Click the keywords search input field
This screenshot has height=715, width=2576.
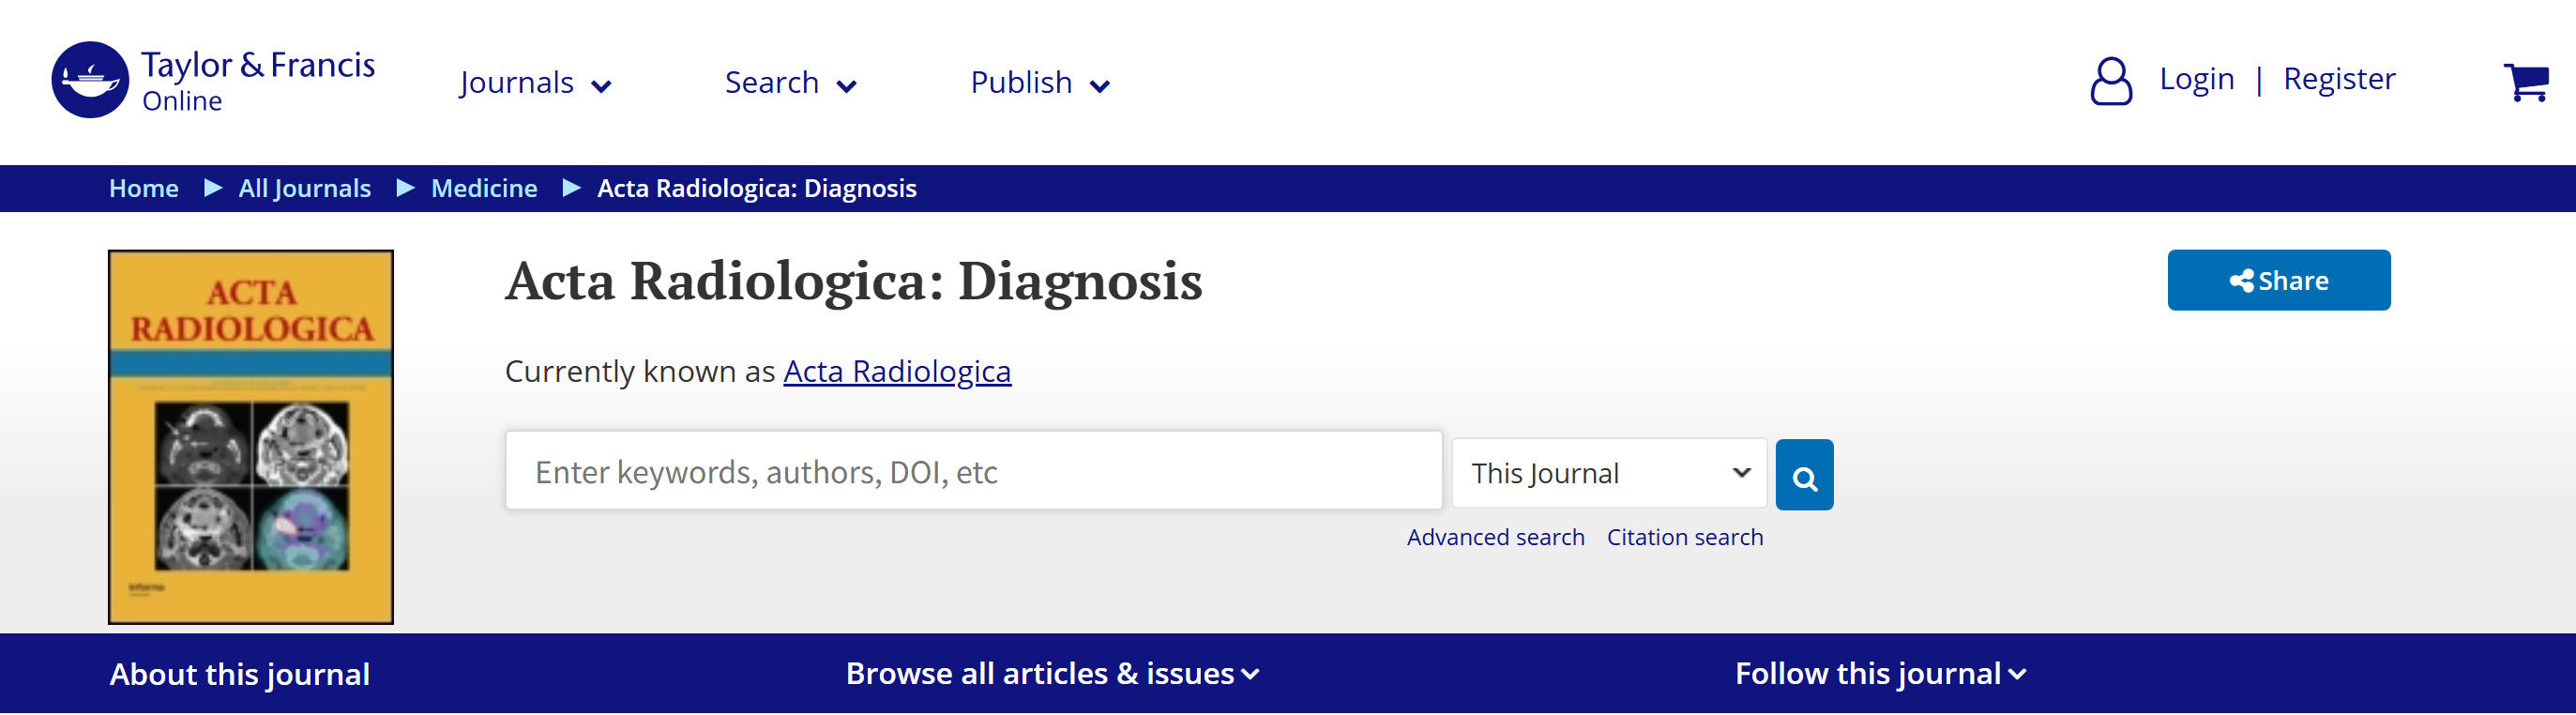(973, 471)
